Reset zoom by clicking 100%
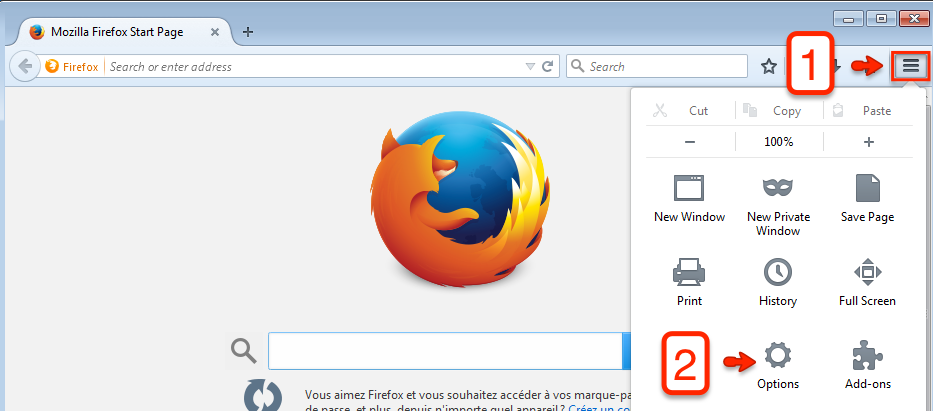Screen dimensions: 933x411 pyautogui.click(x=779, y=142)
